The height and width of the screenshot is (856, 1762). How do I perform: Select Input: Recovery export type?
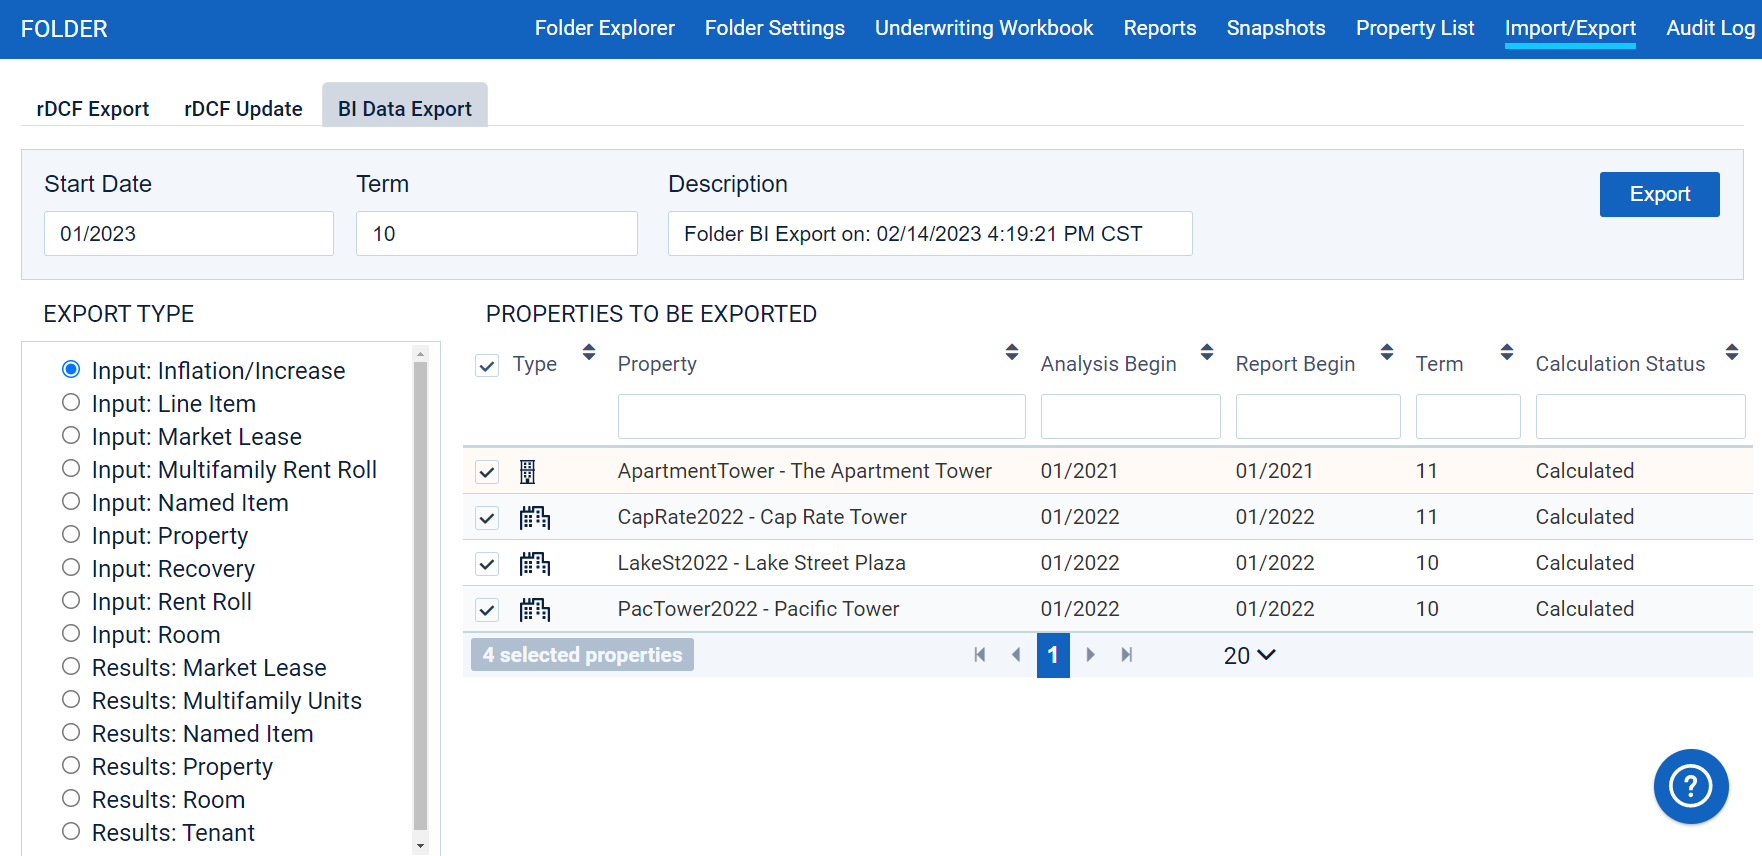(71, 567)
